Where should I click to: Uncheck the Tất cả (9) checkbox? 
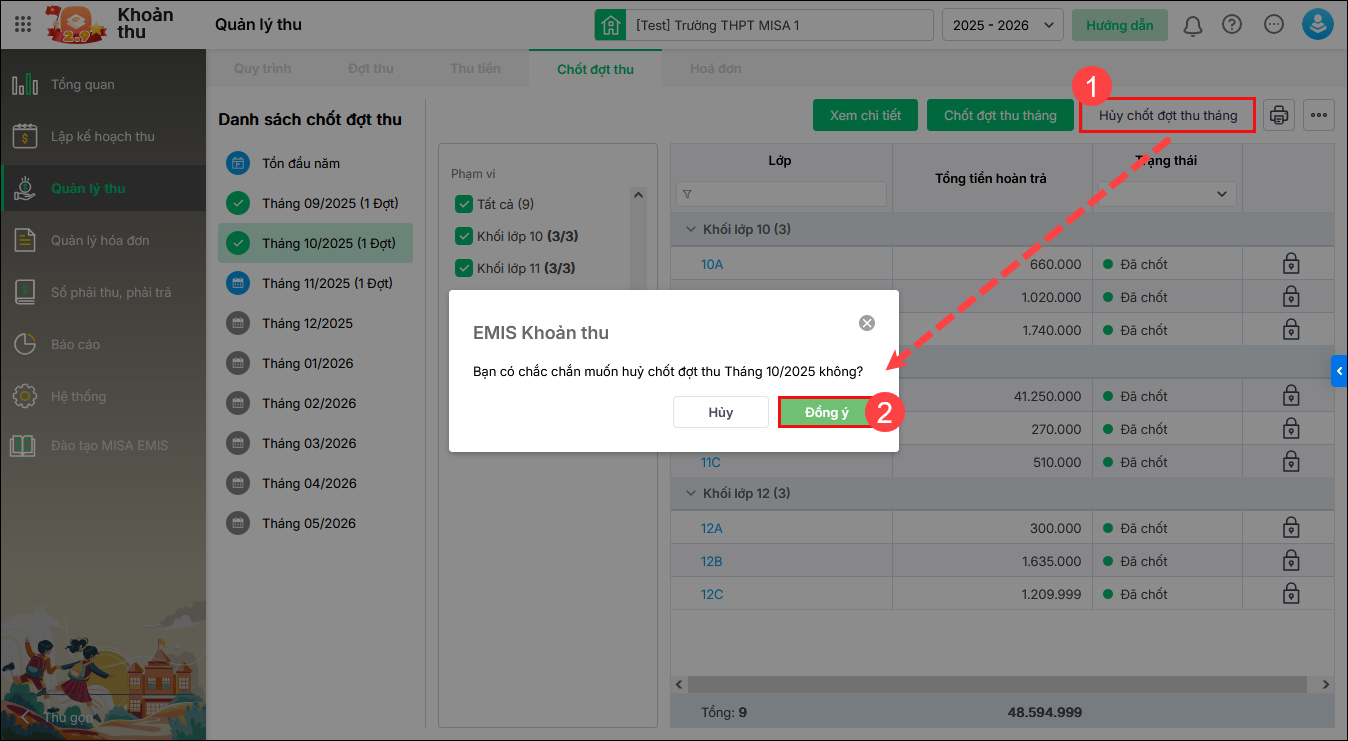point(464,204)
